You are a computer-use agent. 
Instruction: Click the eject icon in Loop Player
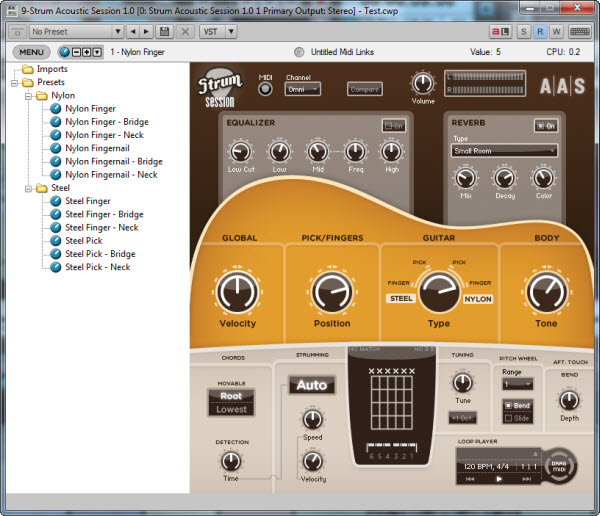click(x=535, y=454)
